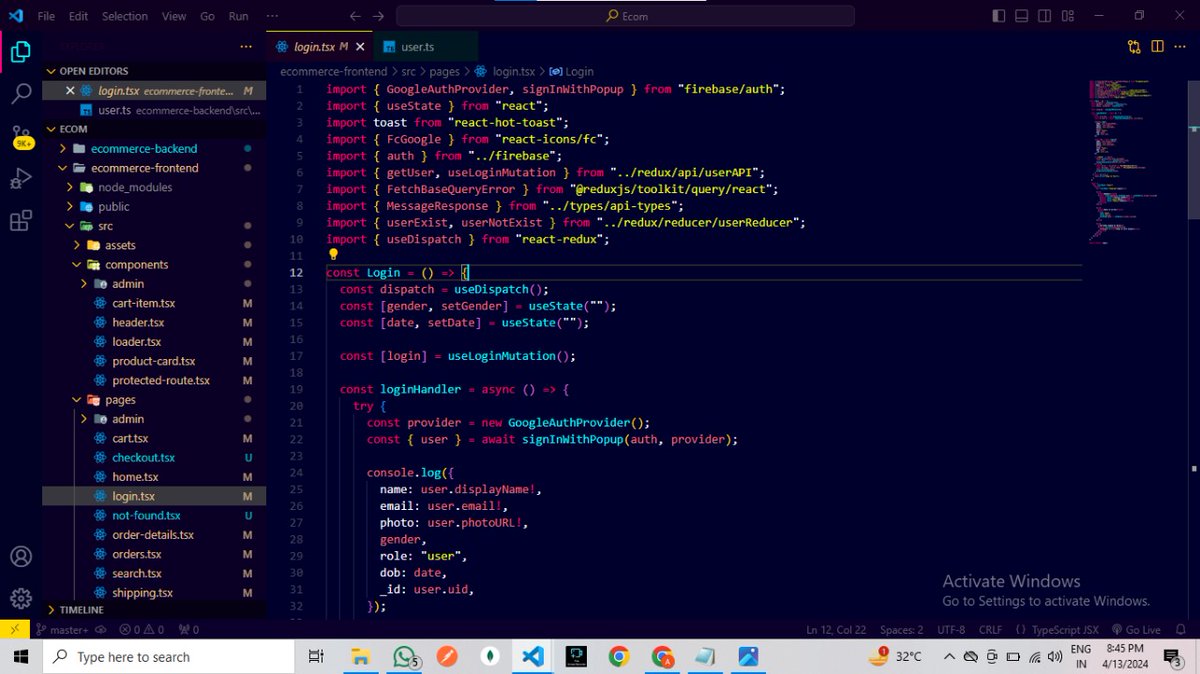Click the Spaces: 2 indentation setting

pos(901,630)
